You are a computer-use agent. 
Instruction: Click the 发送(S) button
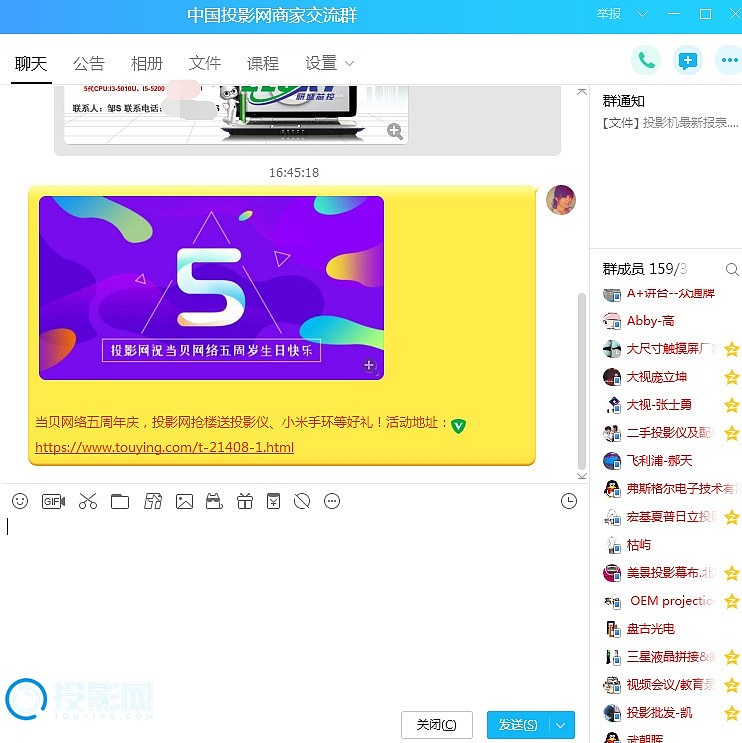pyautogui.click(x=518, y=725)
